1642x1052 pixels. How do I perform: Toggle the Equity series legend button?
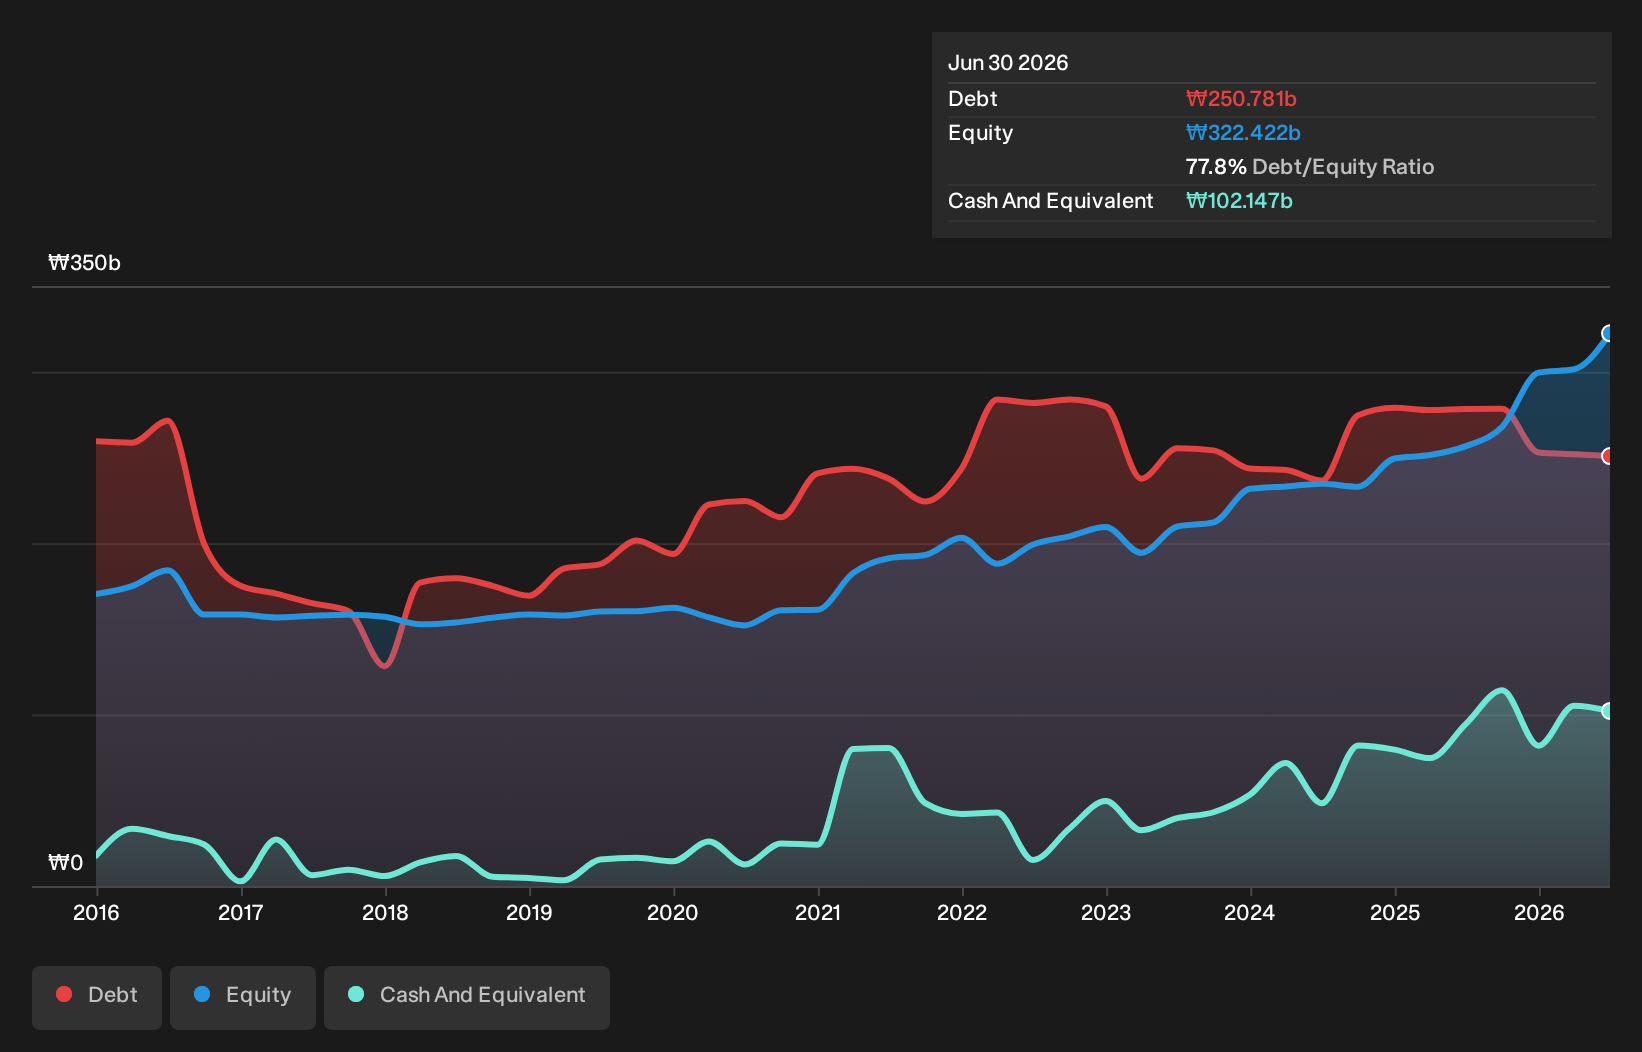pos(243,997)
